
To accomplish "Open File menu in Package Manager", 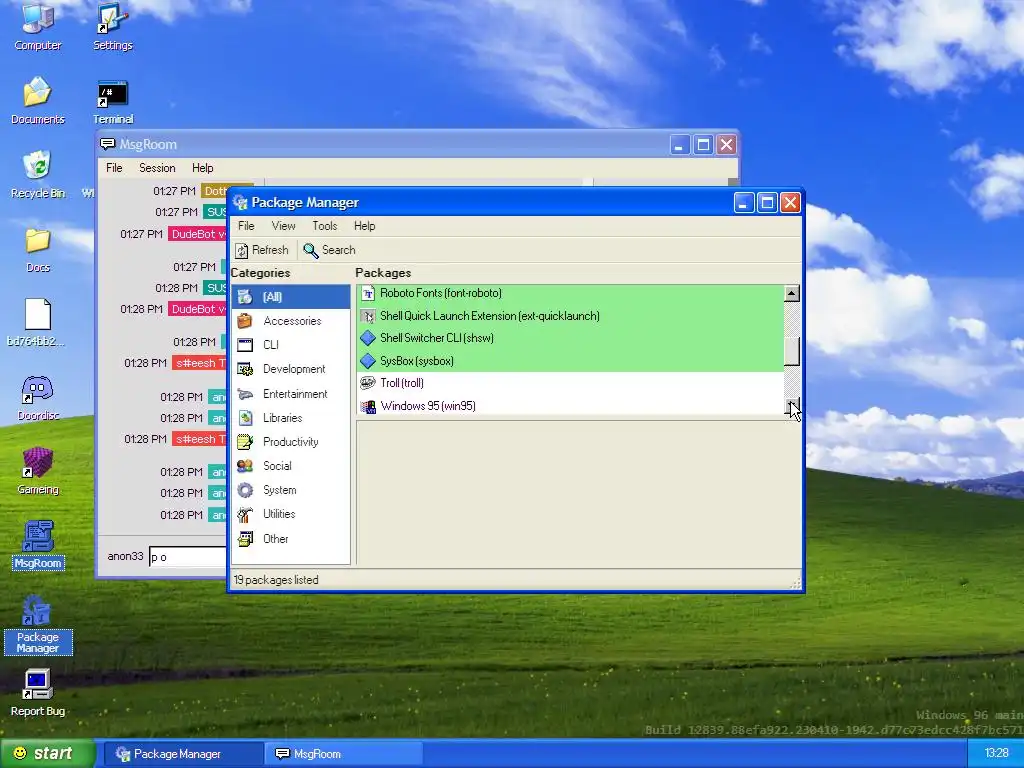I will [246, 226].
